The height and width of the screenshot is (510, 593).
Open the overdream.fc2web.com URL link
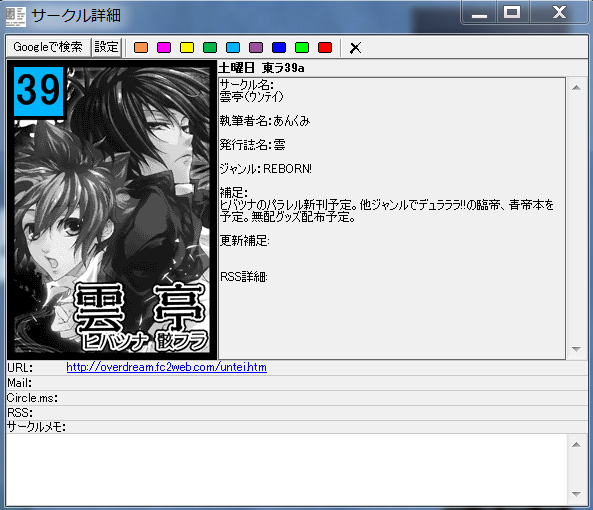click(x=166, y=367)
